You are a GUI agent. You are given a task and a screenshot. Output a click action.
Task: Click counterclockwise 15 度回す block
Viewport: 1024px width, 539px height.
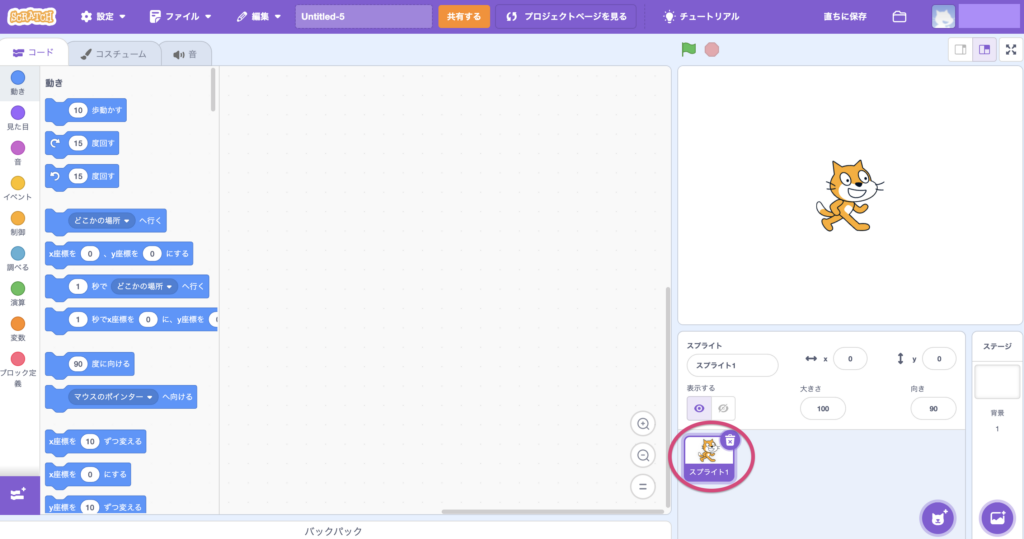(82, 176)
